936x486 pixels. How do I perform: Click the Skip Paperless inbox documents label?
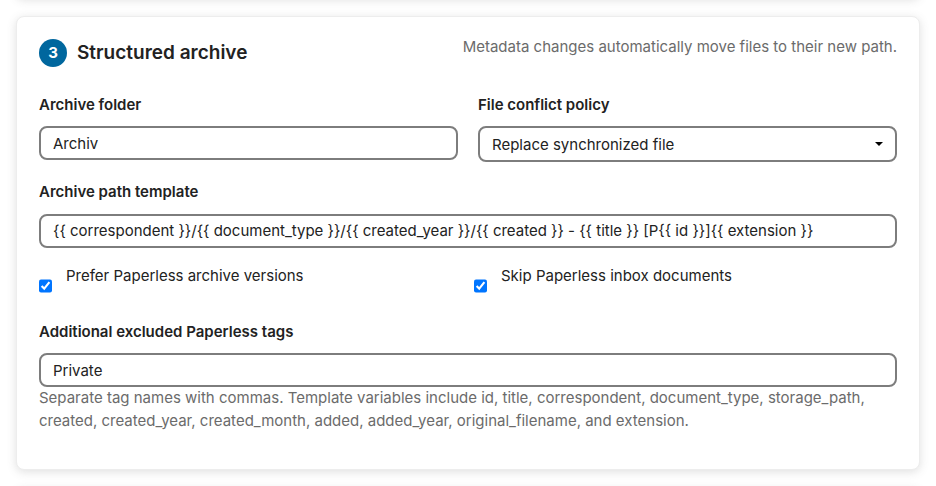coord(616,276)
